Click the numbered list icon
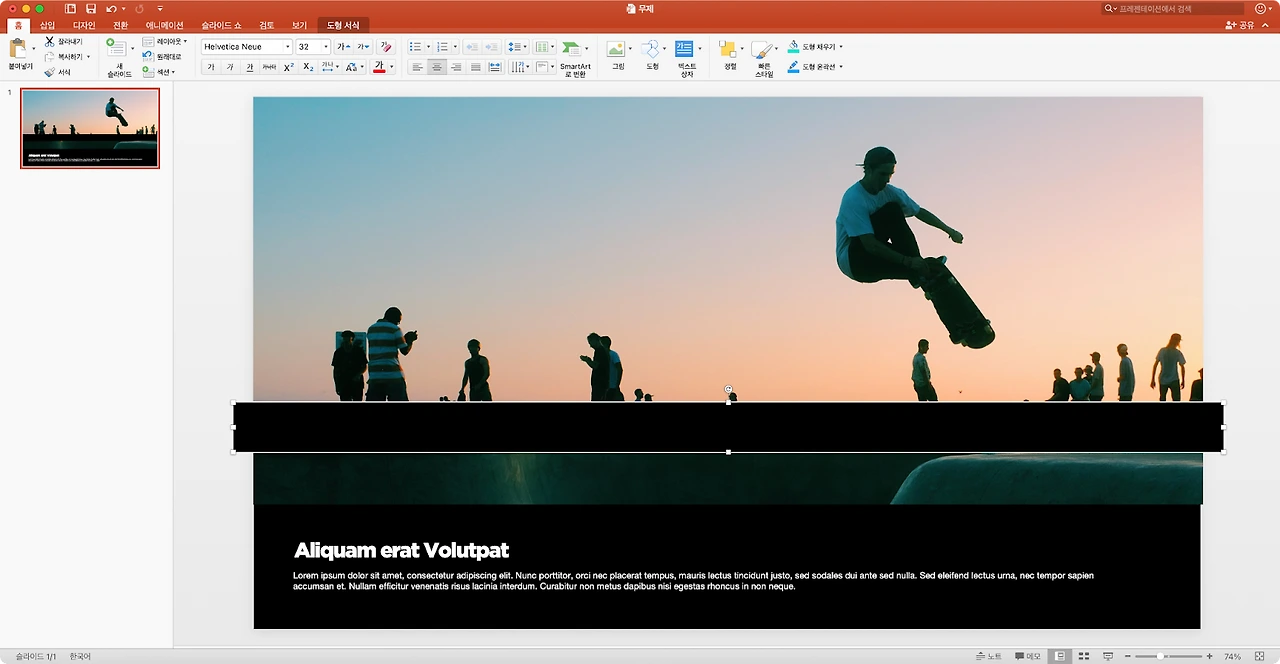The height and width of the screenshot is (664, 1280). click(x=443, y=47)
